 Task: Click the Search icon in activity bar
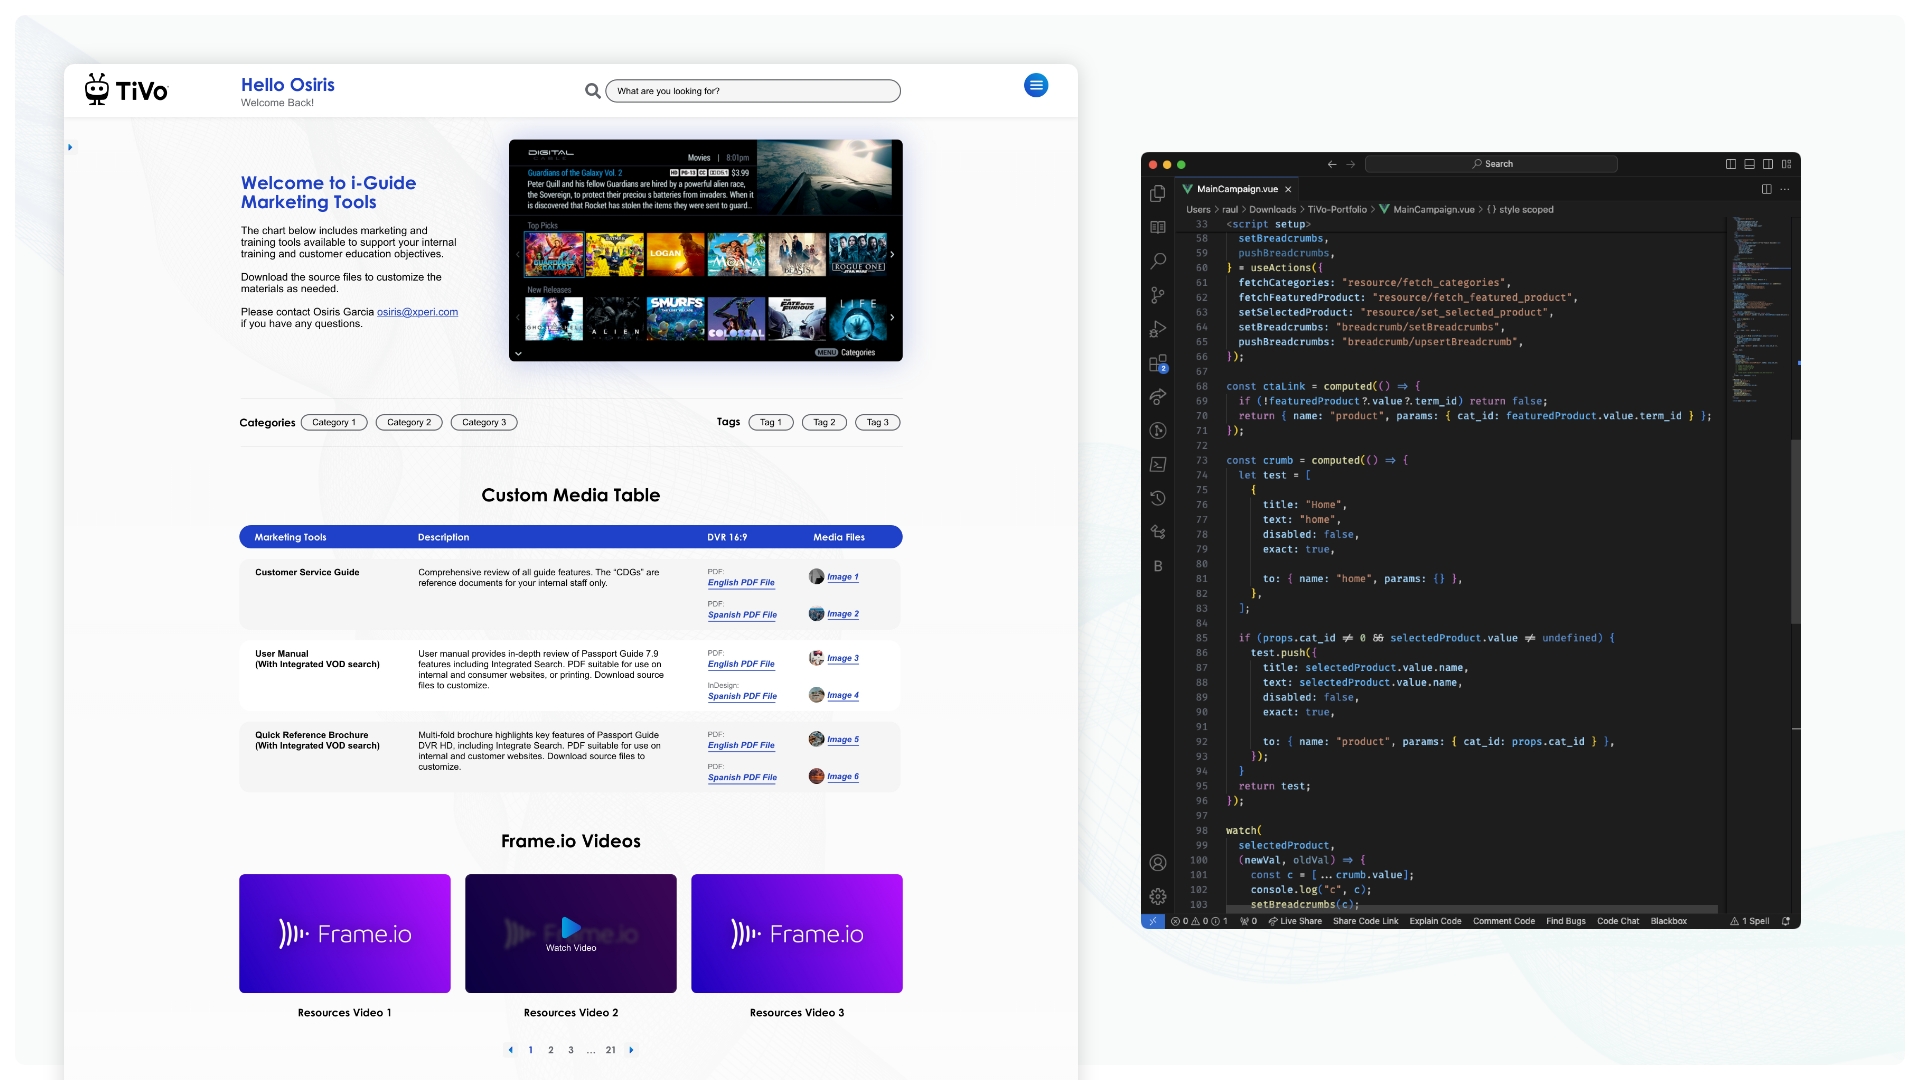click(x=1158, y=261)
